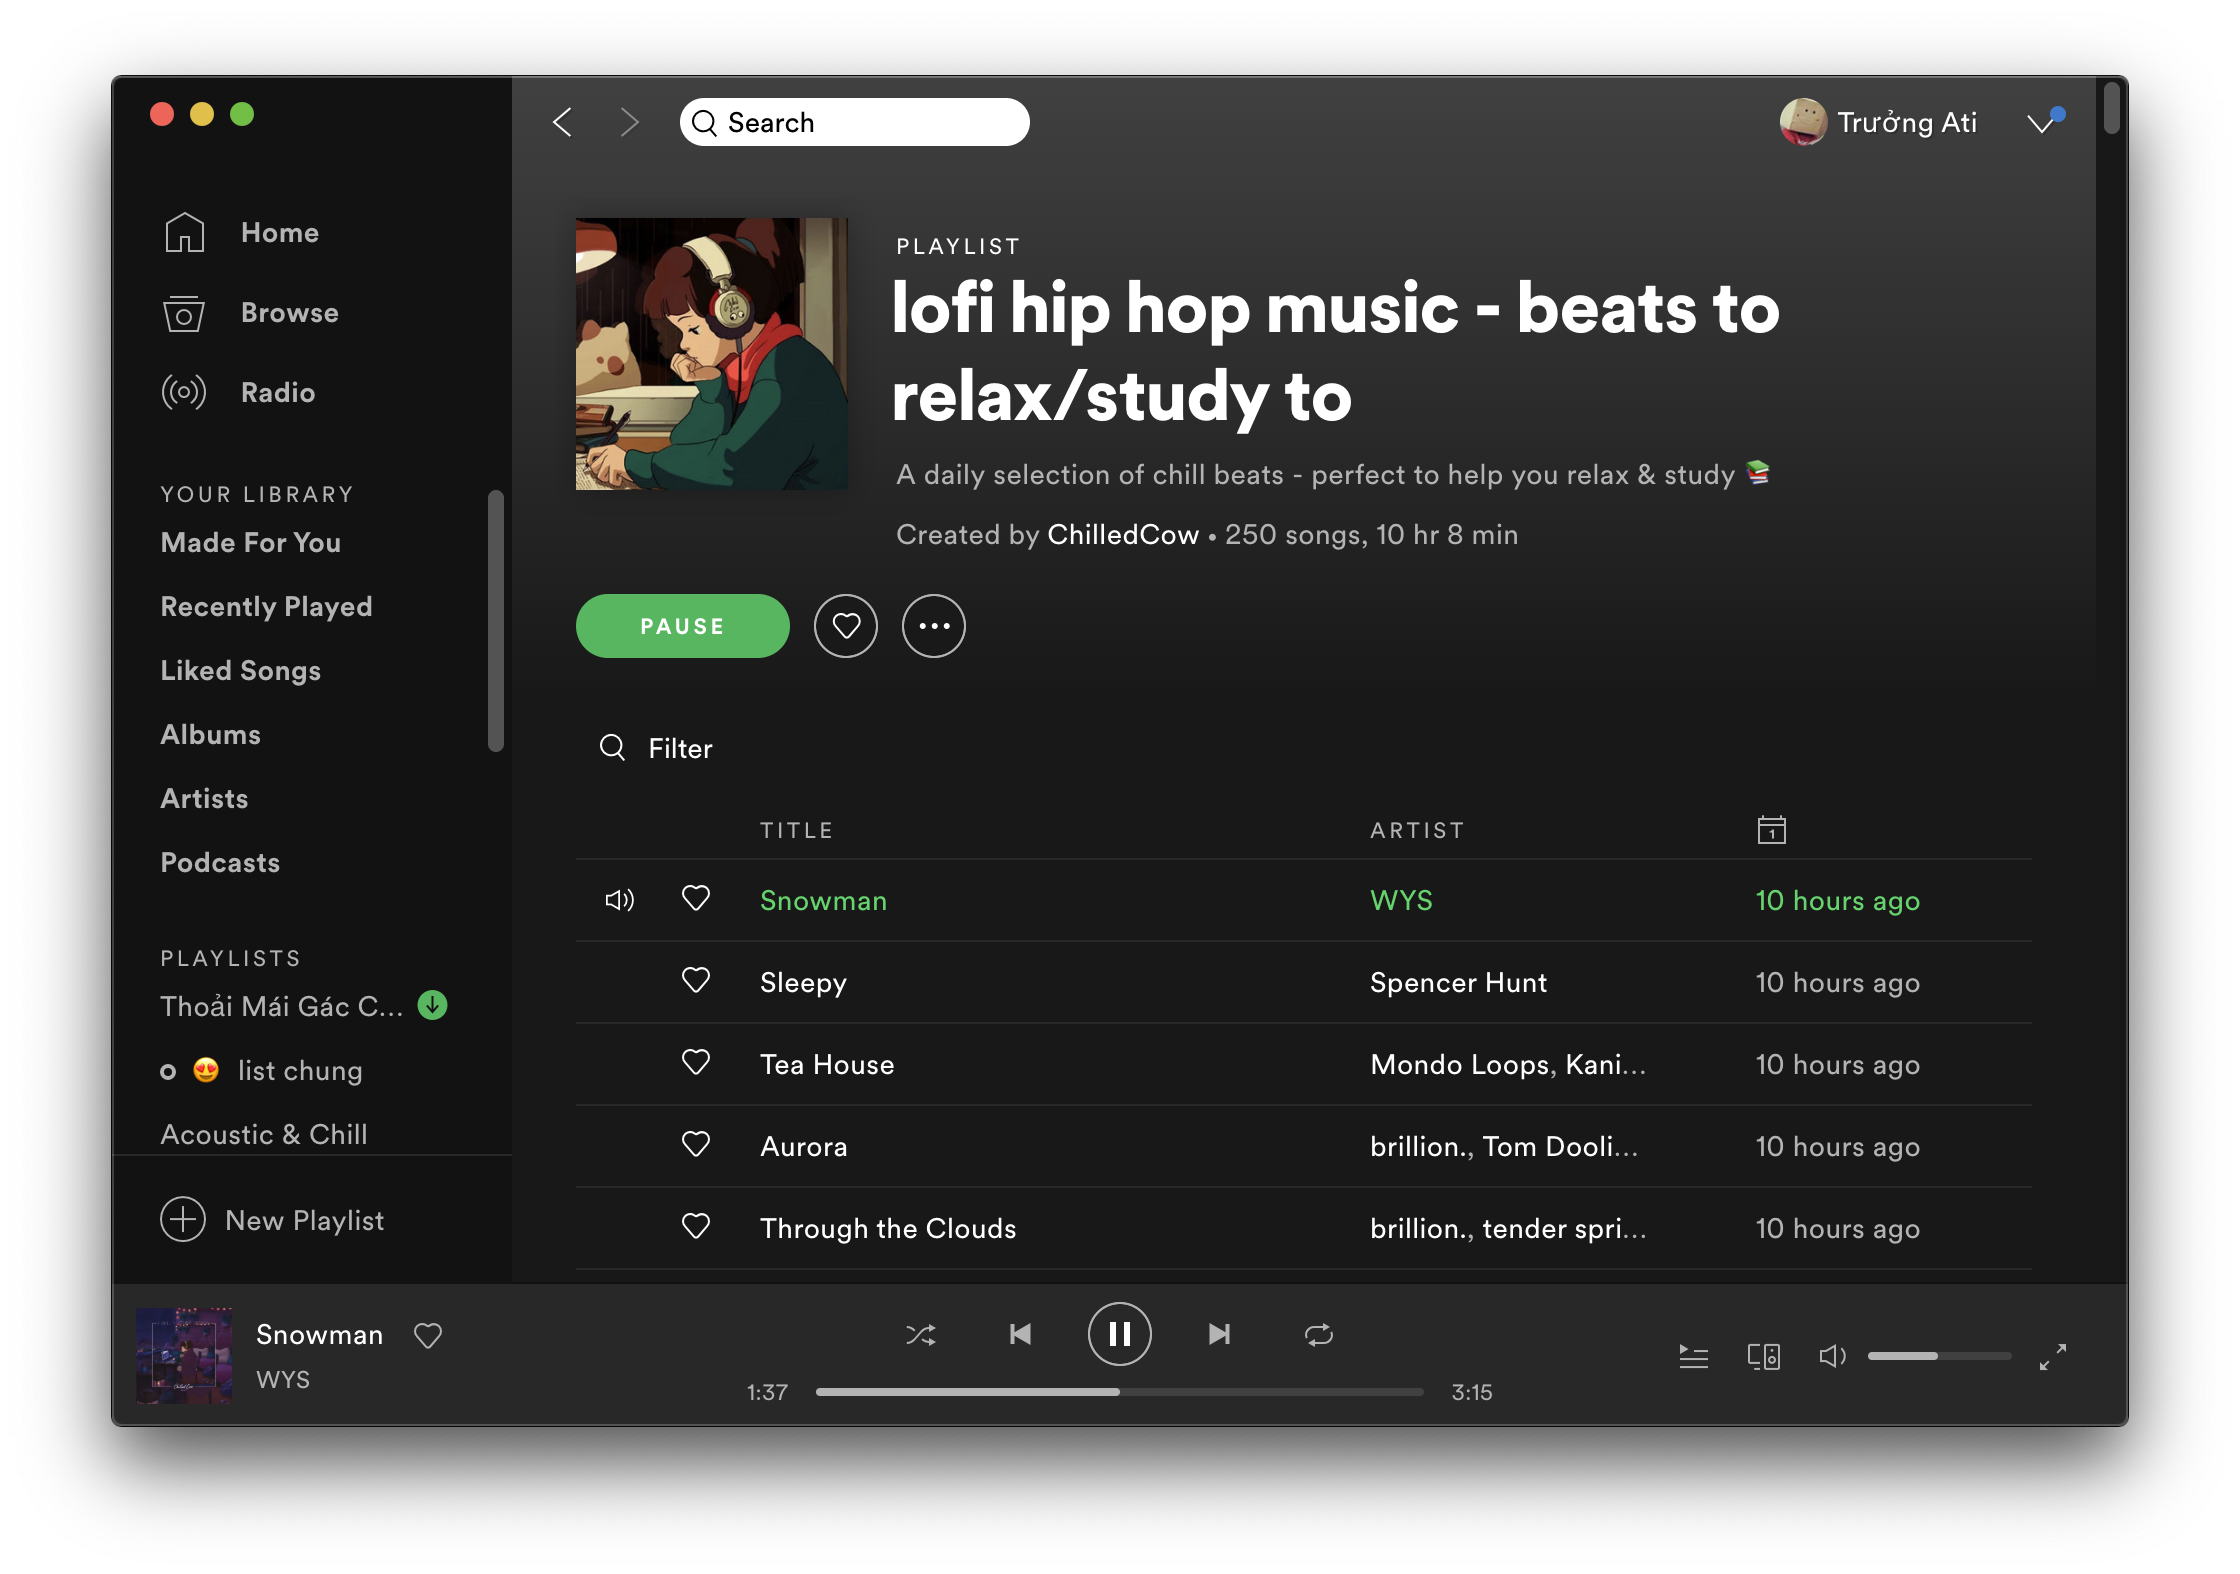Image resolution: width=2240 pixels, height=1574 pixels.
Task: Open the ChilledCow creator profile
Action: click(1121, 534)
